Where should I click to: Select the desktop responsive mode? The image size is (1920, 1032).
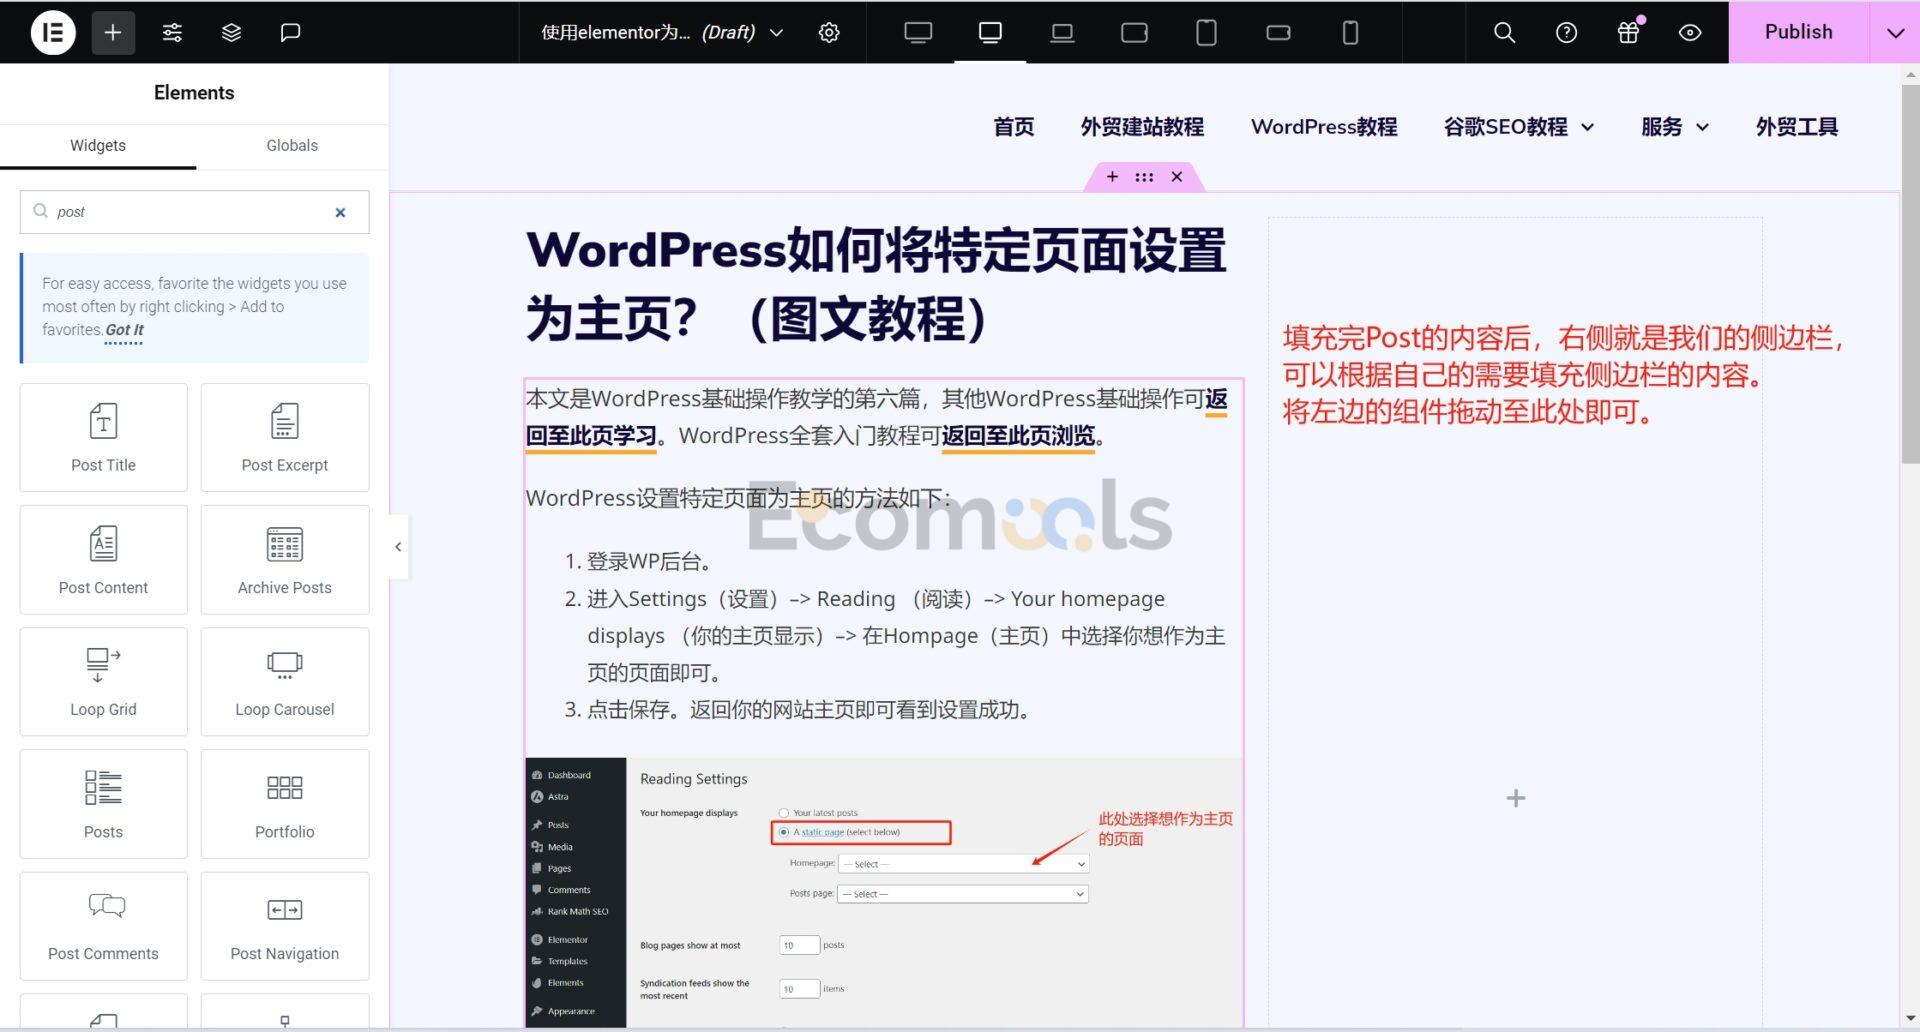990,32
